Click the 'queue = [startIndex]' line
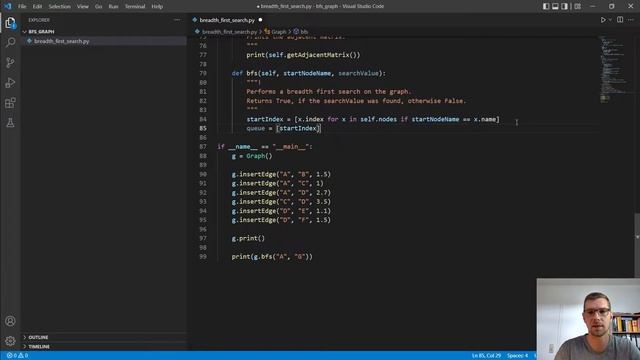Screen dimensions: 640x360 point(283,129)
